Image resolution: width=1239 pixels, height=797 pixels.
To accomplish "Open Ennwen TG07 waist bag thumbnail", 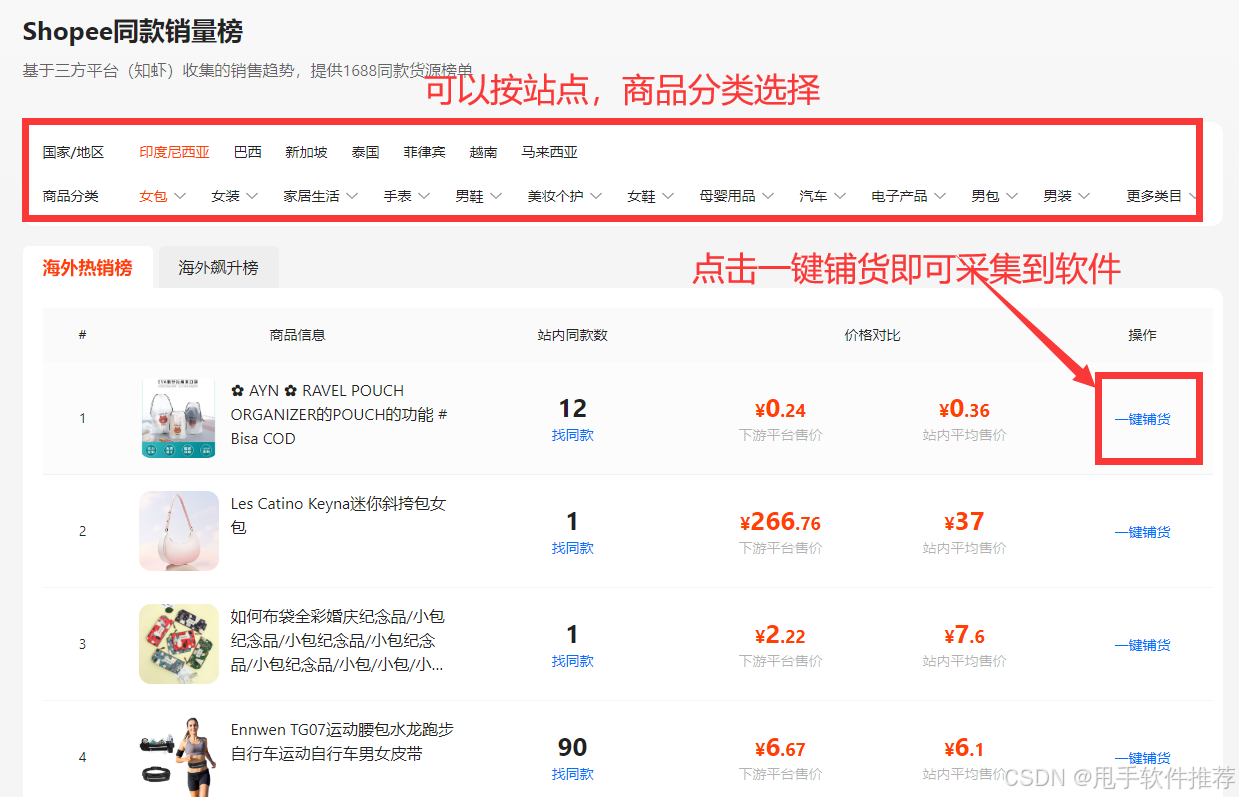I will 179,756.
